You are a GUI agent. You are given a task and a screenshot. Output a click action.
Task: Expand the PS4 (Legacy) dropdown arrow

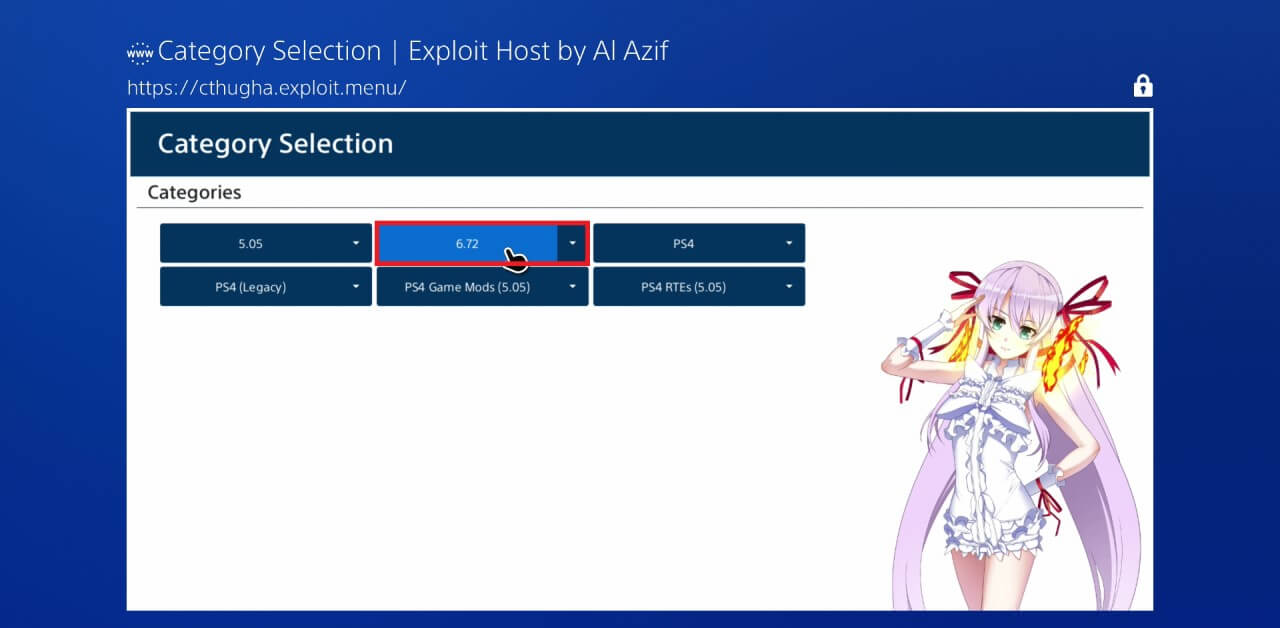click(x=357, y=287)
